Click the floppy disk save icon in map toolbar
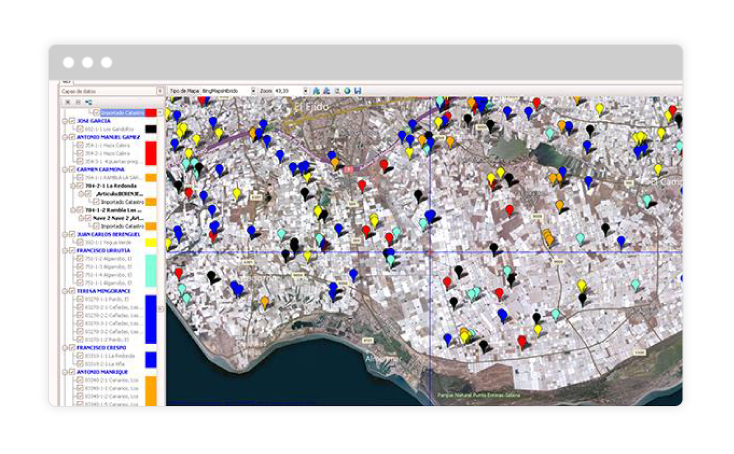Viewport: 734px width, 454px height. pos(358,91)
